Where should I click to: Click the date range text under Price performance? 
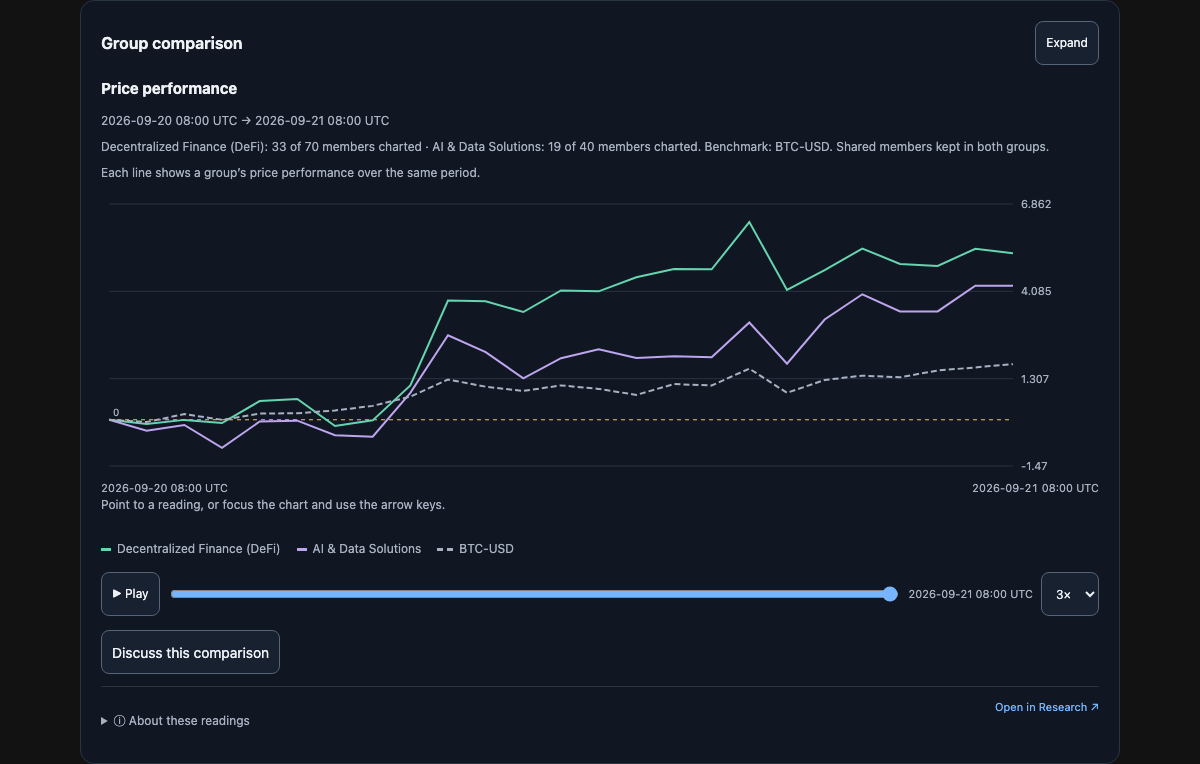(x=245, y=120)
